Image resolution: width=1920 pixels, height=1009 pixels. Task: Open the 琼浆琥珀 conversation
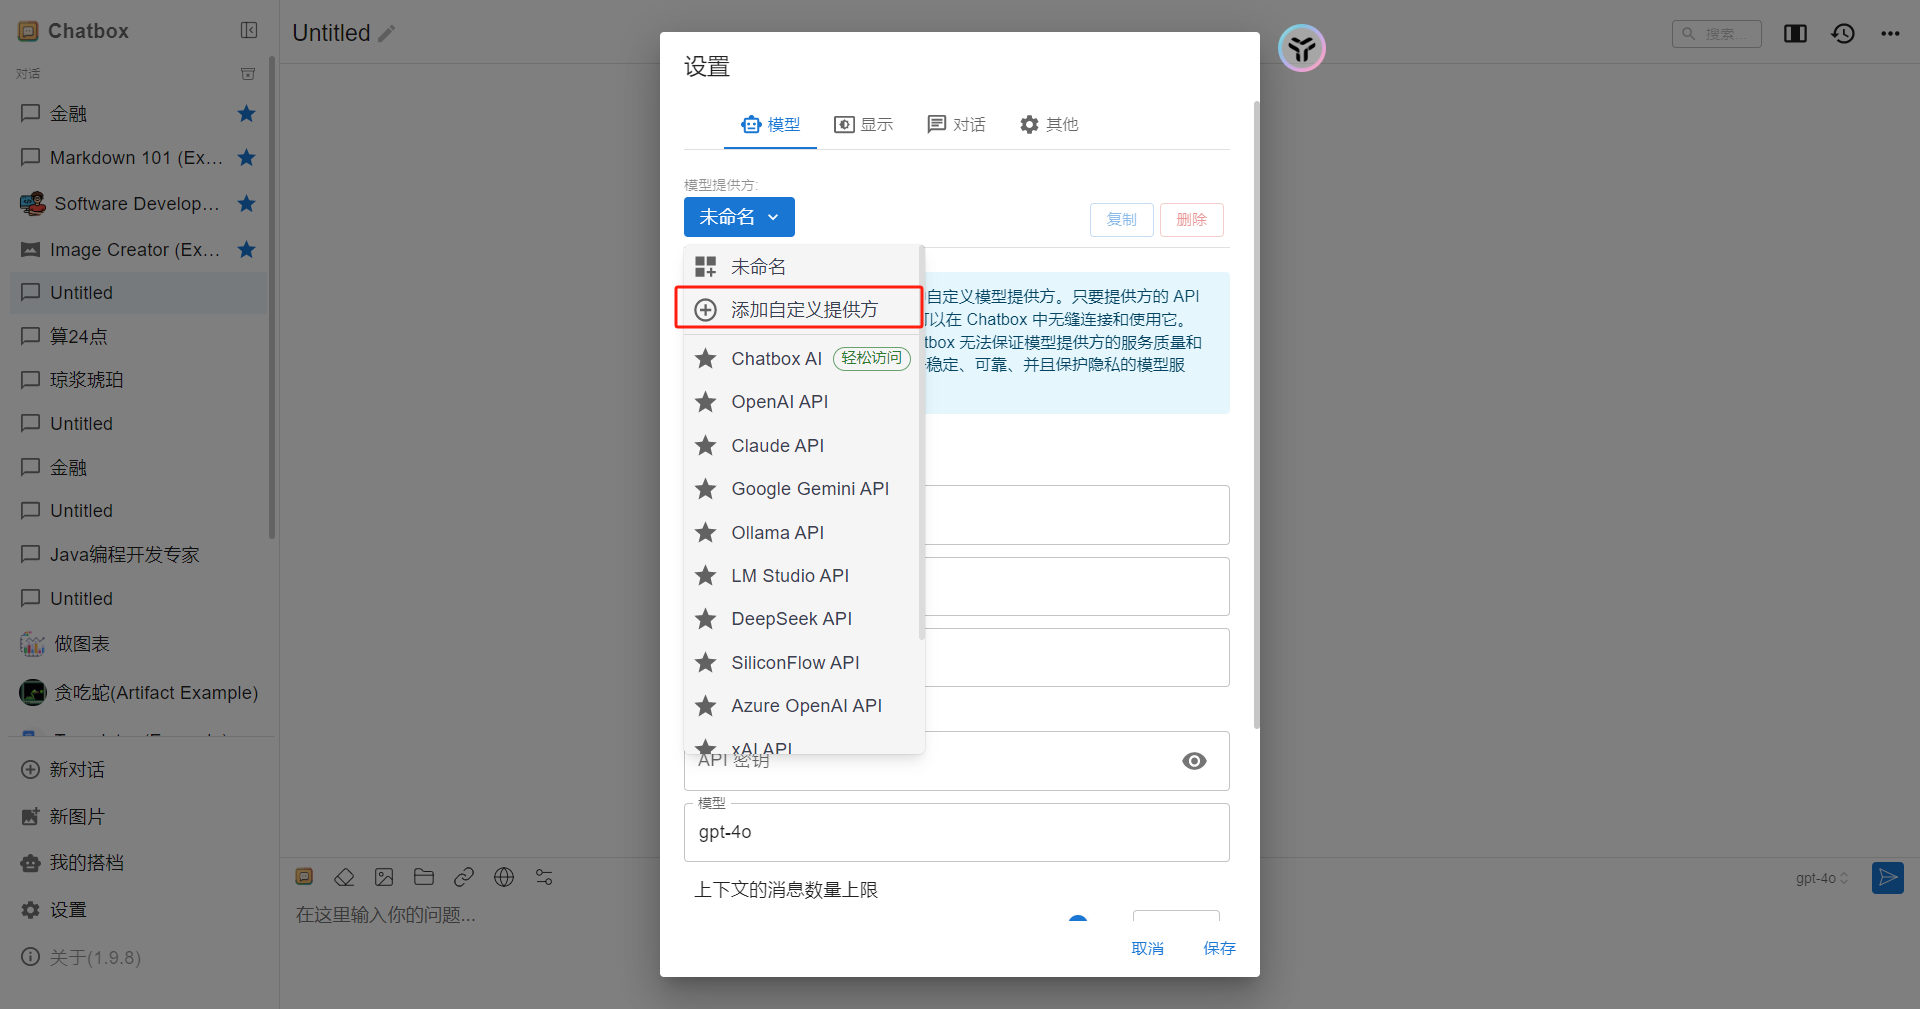coord(138,380)
